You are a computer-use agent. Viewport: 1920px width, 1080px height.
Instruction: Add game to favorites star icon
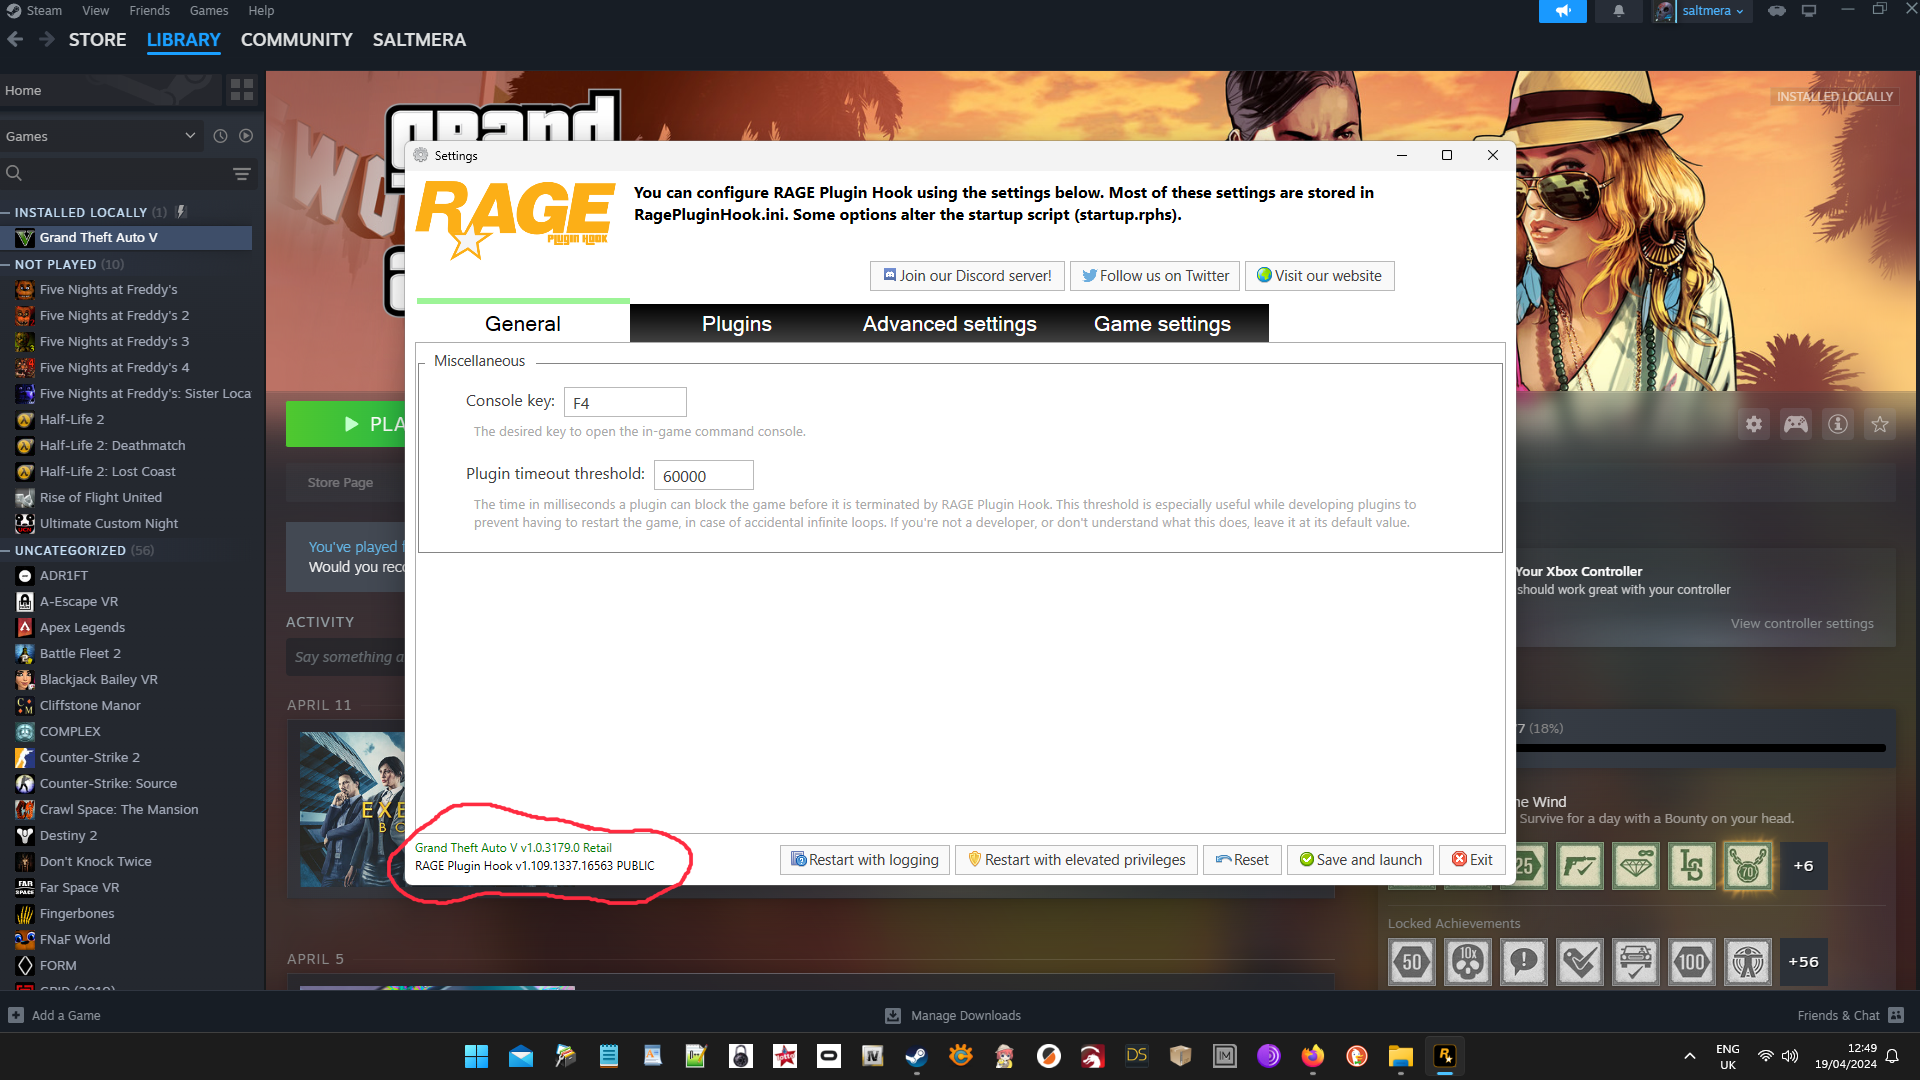click(x=1880, y=424)
